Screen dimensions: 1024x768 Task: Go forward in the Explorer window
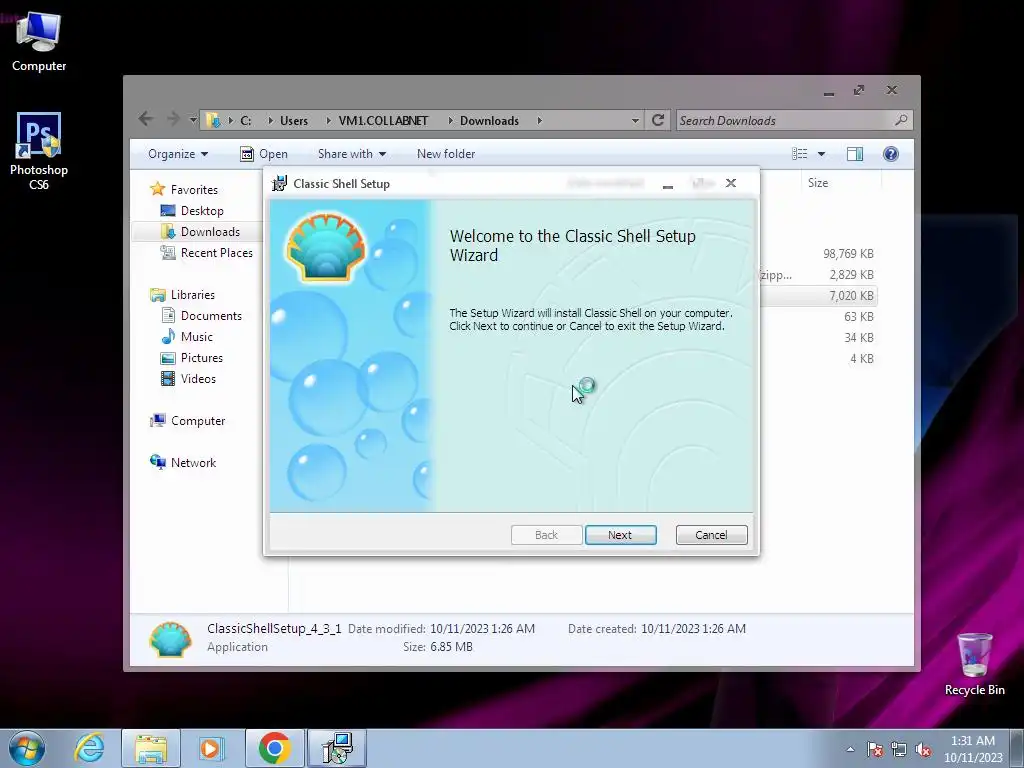[172, 119]
